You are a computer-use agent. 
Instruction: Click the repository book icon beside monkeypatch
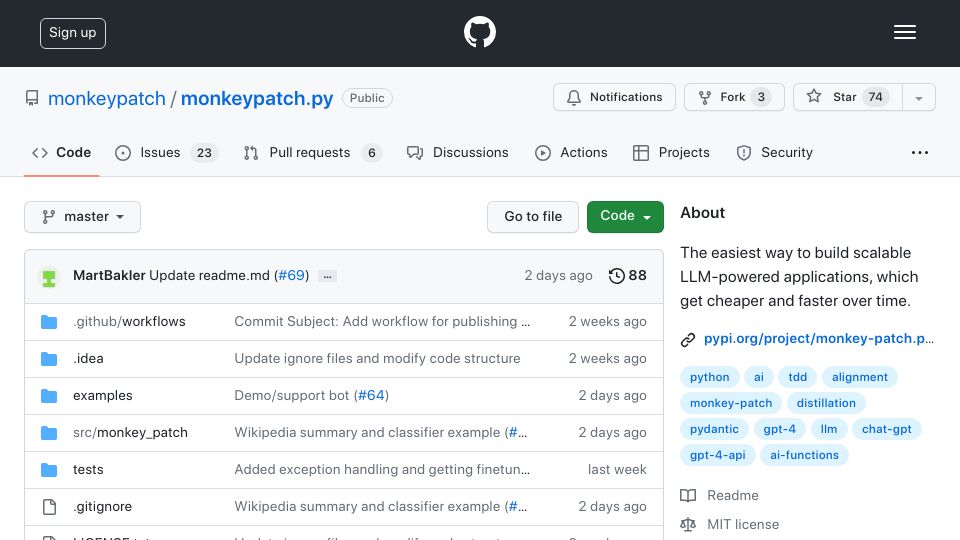(32, 98)
